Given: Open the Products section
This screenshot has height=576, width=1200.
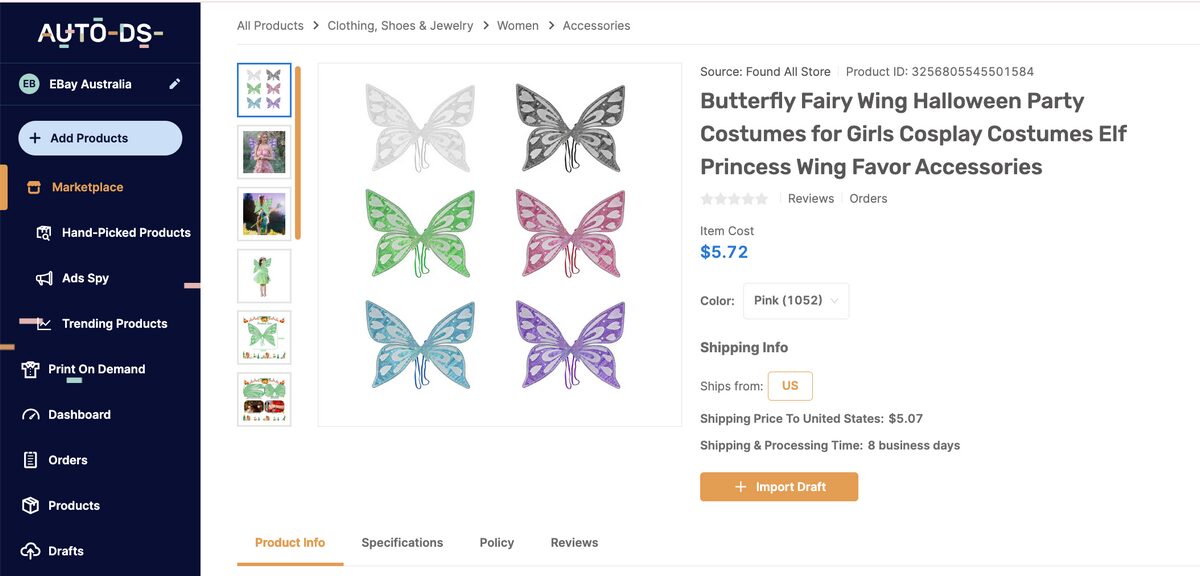Looking at the screenshot, I should pos(77,505).
